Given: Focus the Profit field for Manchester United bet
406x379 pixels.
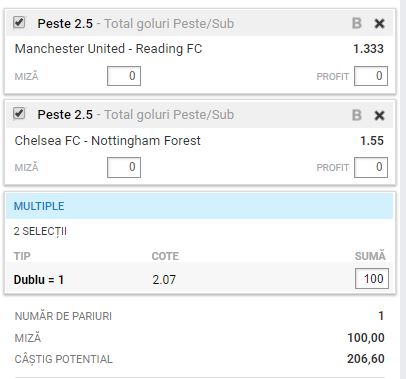Looking at the screenshot, I should pyautogui.click(x=371, y=76).
